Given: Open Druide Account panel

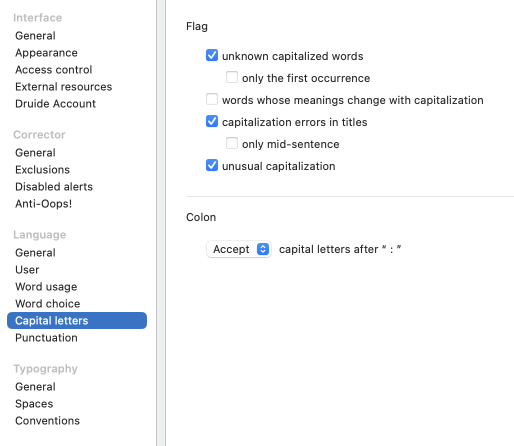Looking at the screenshot, I should tap(55, 104).
